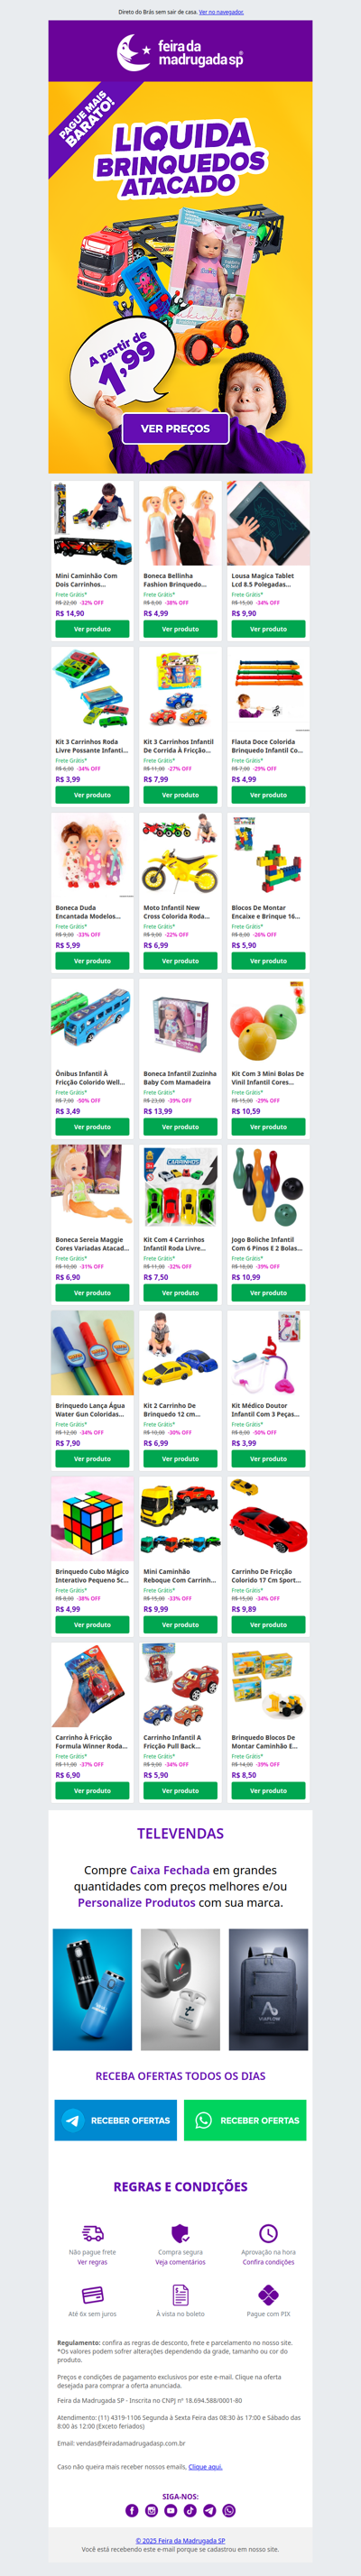Click the branded backpack product image
The image size is (361, 2576).
(x=268, y=1989)
